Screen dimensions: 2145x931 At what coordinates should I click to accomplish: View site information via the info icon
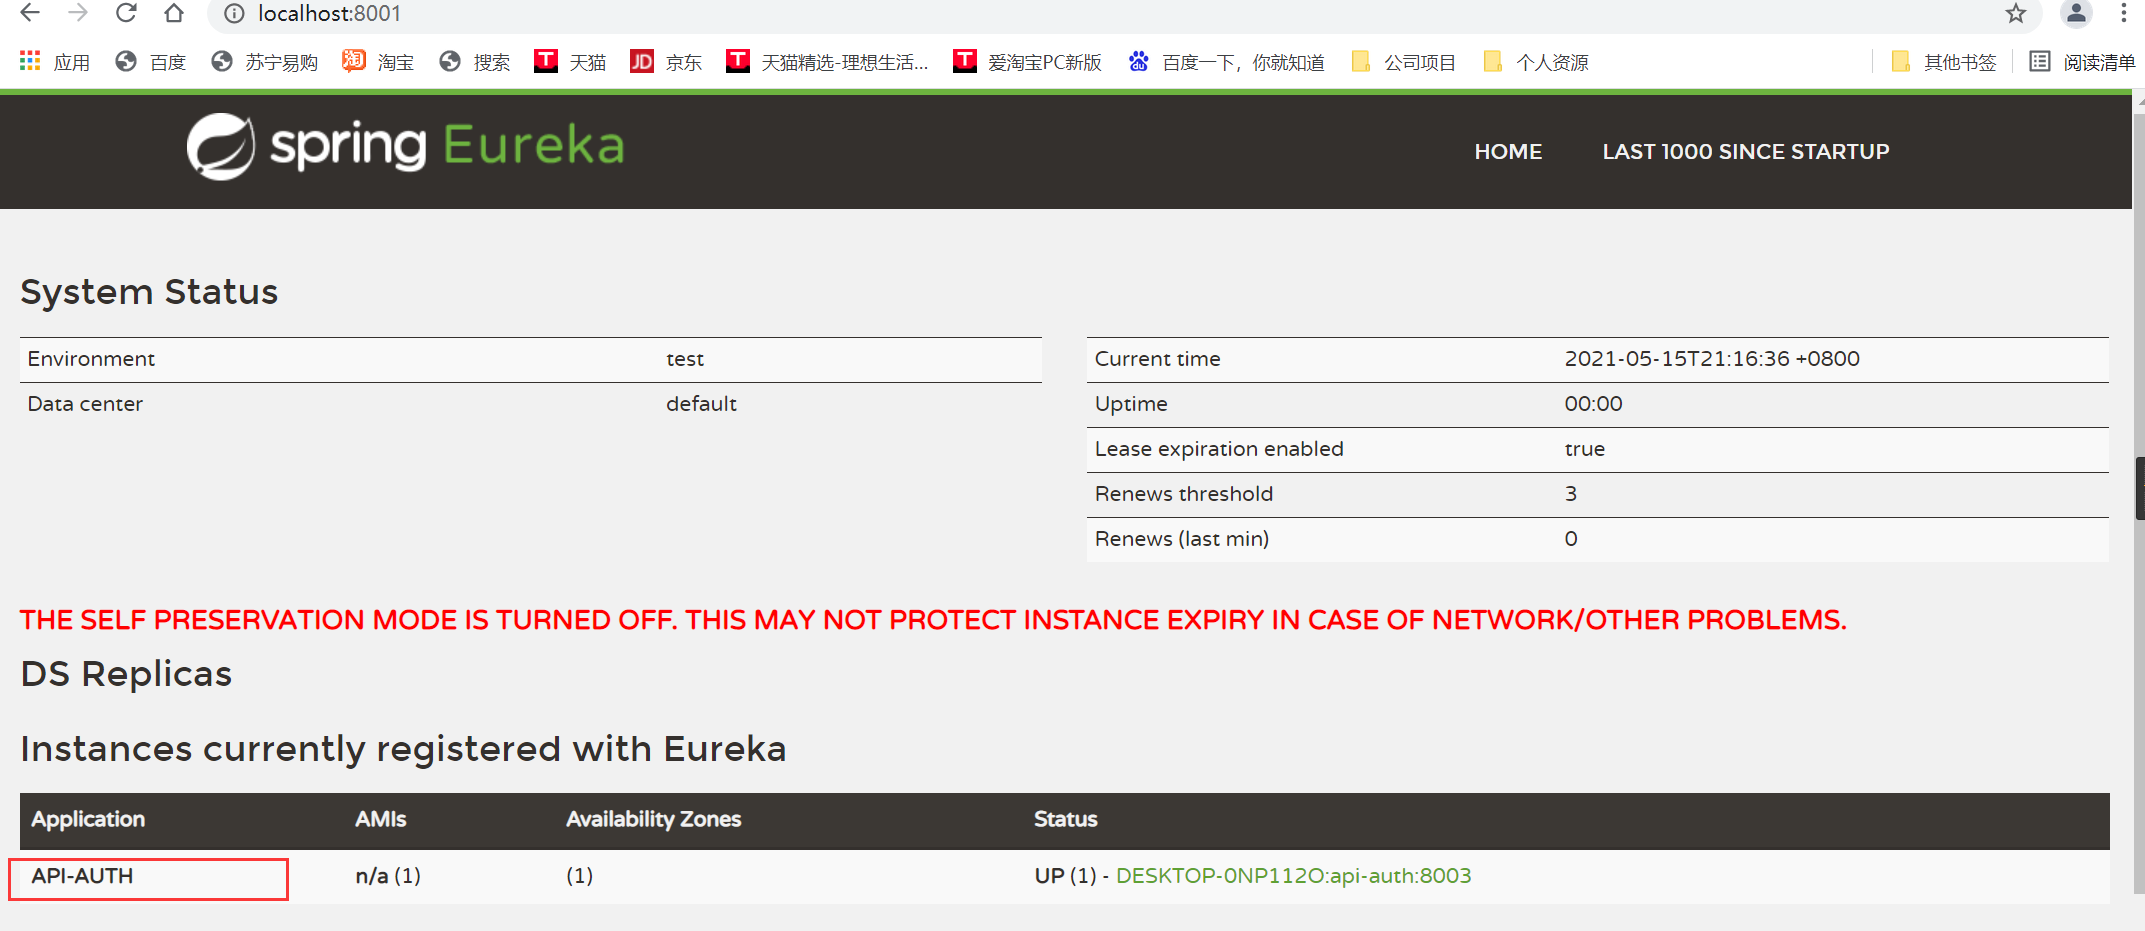tap(233, 14)
